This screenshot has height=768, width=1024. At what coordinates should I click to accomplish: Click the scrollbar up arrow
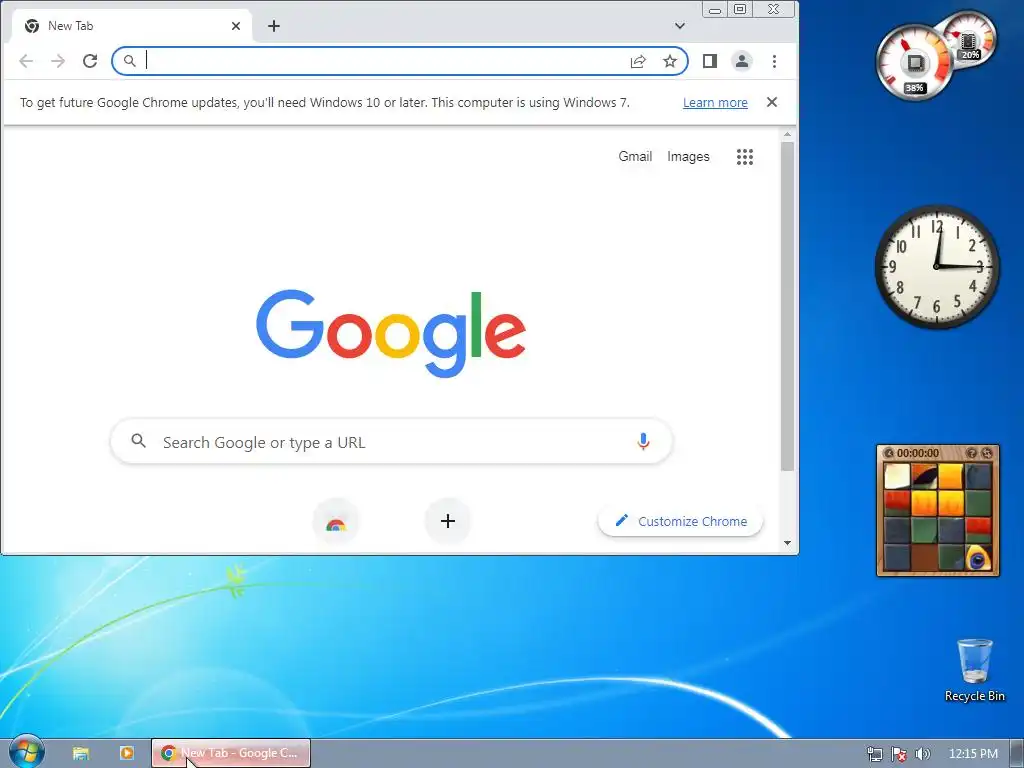(x=788, y=135)
